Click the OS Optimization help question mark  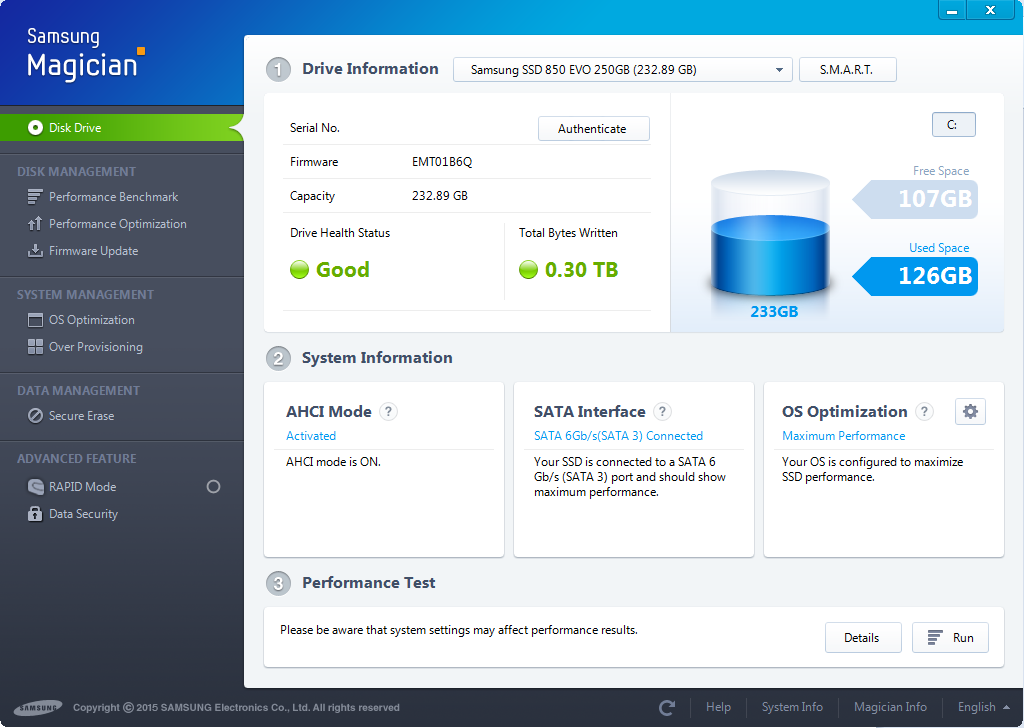924,412
